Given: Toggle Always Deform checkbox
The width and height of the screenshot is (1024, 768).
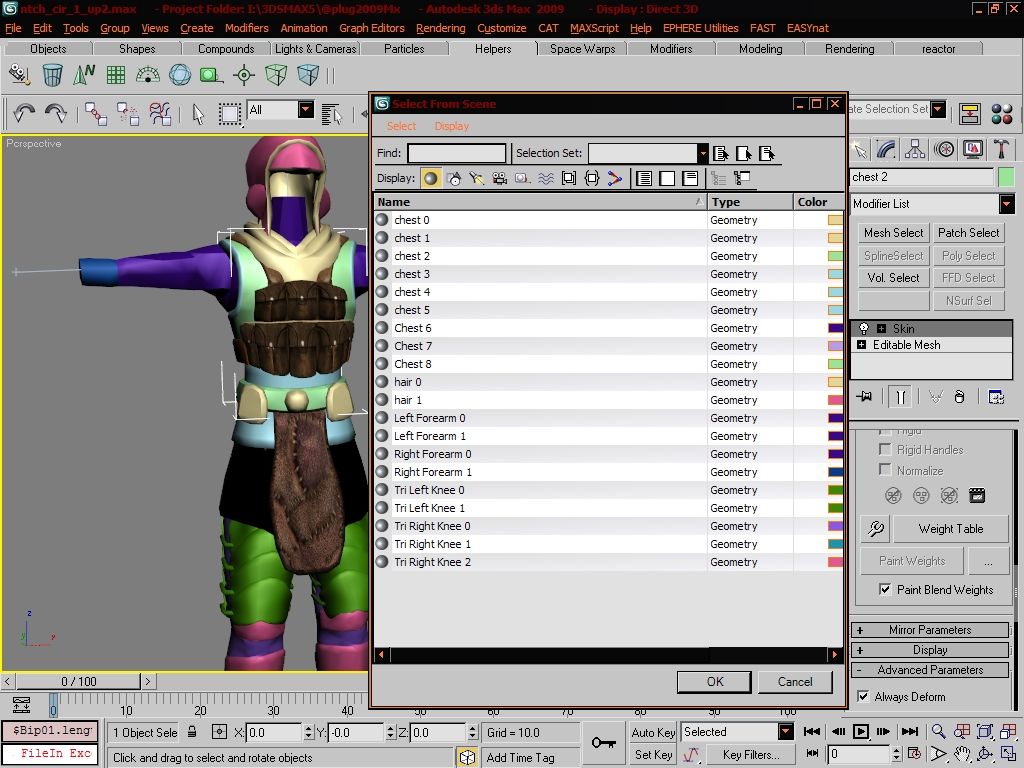Looking at the screenshot, I should [x=863, y=696].
